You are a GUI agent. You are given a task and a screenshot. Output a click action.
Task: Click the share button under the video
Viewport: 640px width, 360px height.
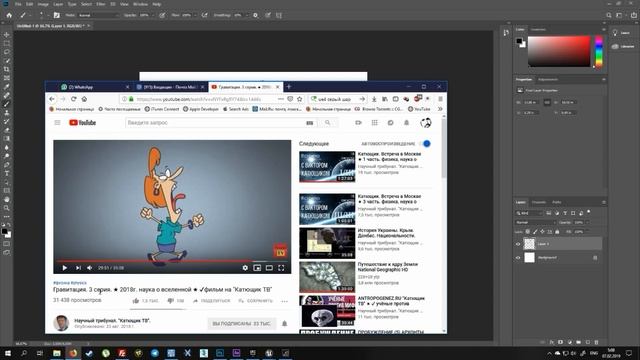pyautogui.click(x=212, y=301)
